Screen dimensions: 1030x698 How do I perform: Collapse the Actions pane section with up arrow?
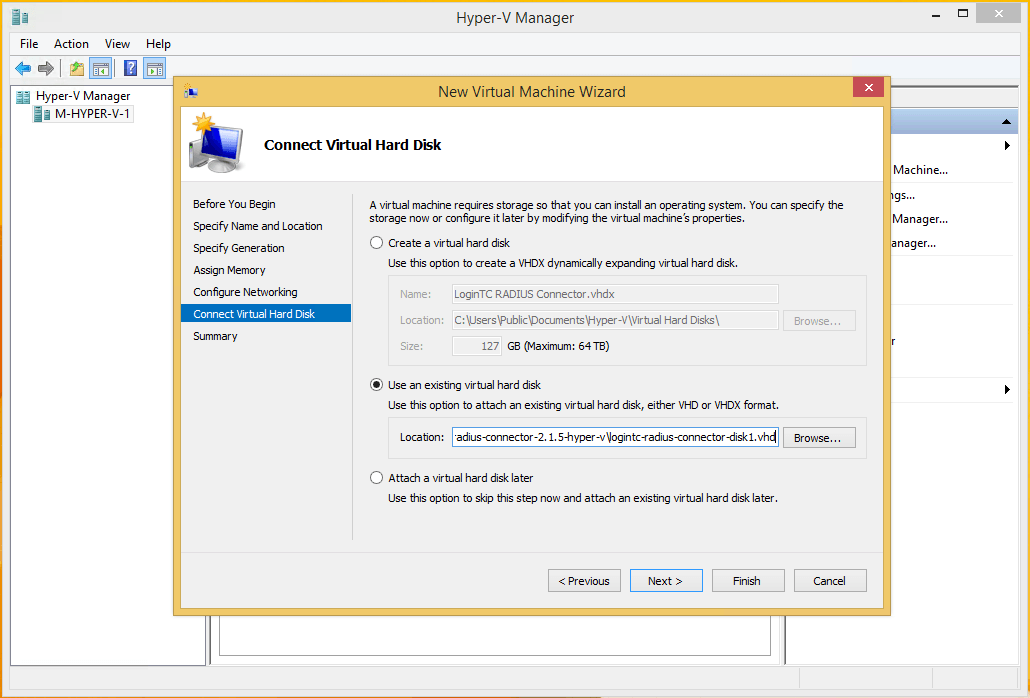pos(1006,121)
